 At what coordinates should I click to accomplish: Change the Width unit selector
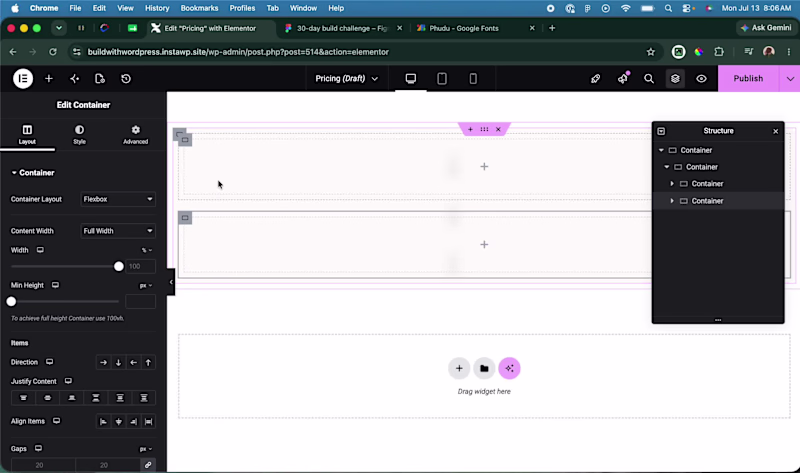pyautogui.click(x=146, y=250)
